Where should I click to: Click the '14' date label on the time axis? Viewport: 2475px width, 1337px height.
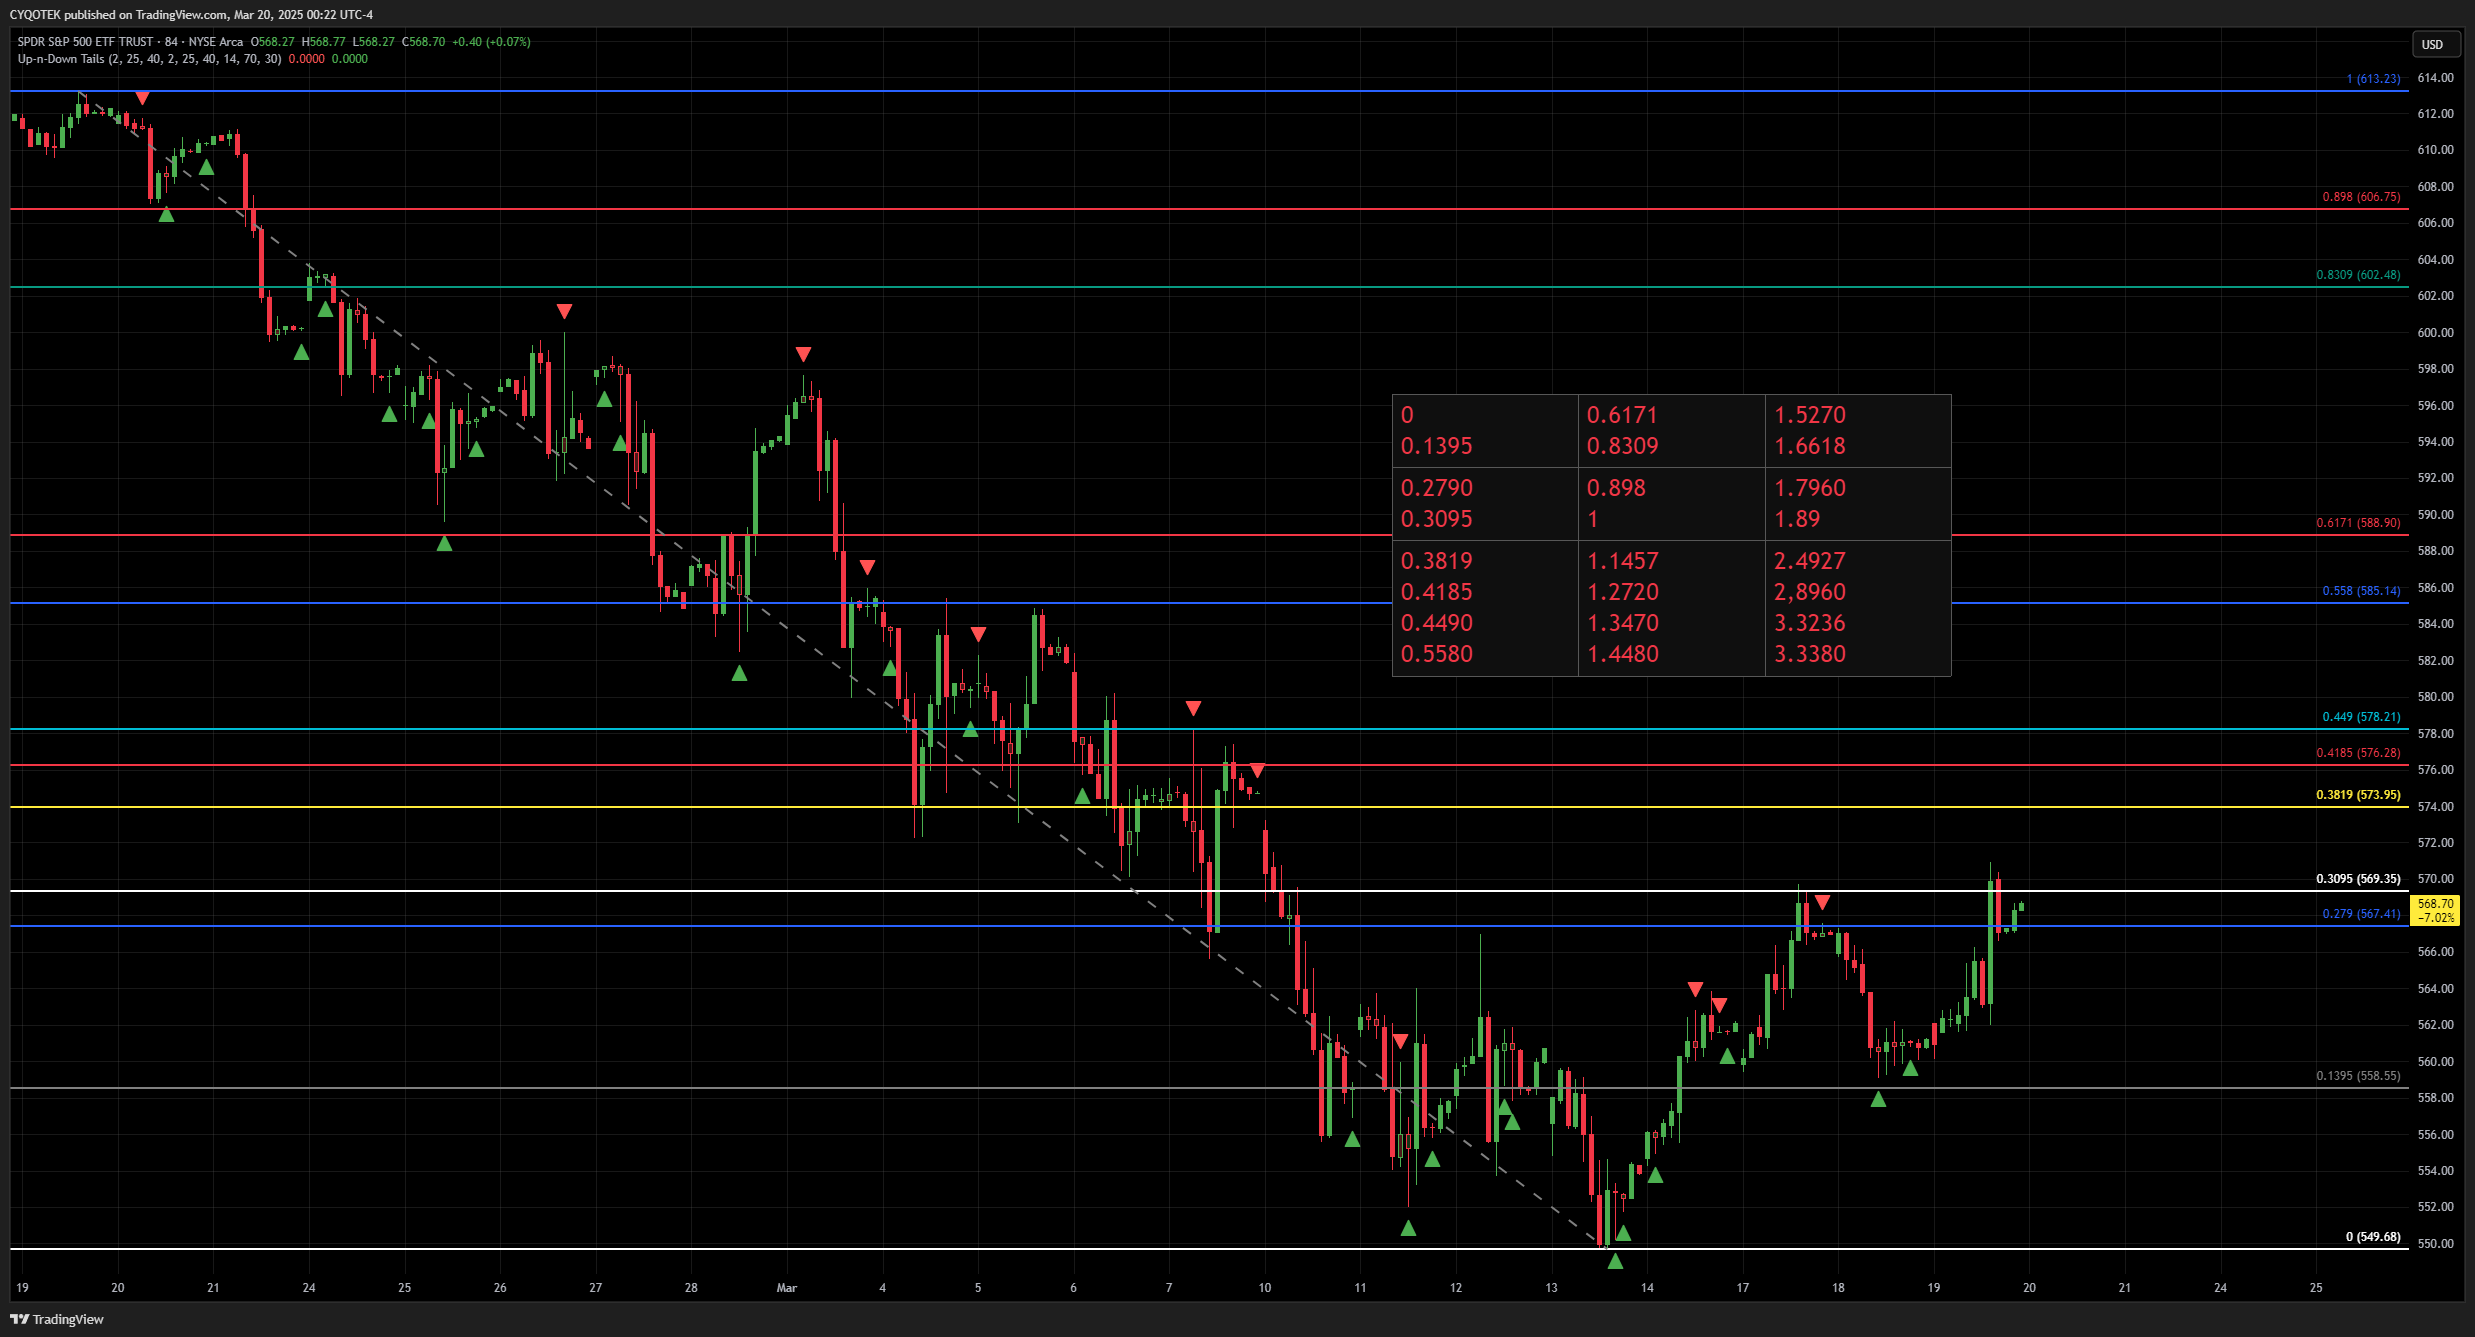(1647, 1288)
